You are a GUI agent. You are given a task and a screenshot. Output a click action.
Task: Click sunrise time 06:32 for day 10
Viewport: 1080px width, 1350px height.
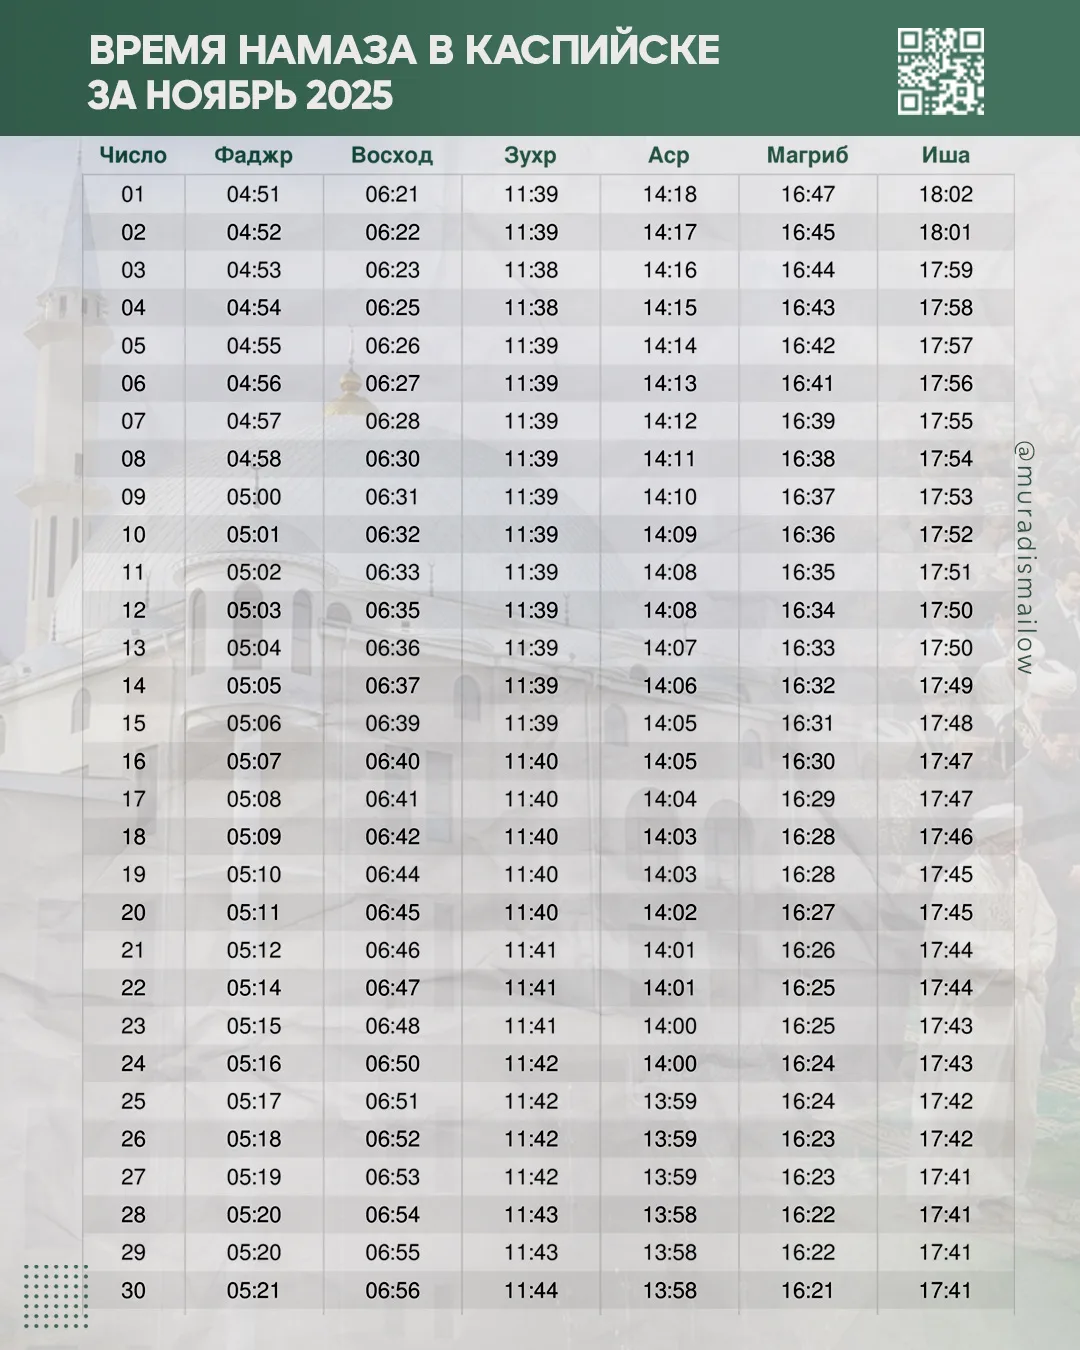tap(392, 535)
